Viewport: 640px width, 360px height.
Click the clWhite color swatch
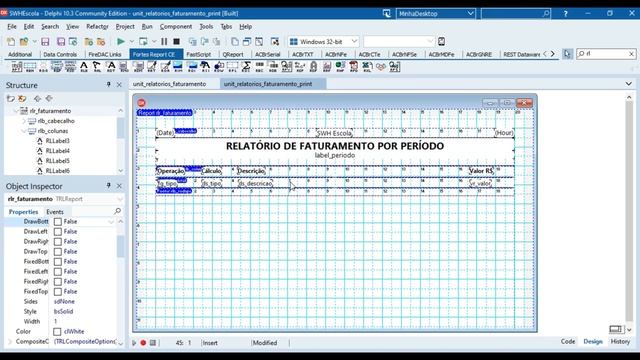[x=58, y=331]
